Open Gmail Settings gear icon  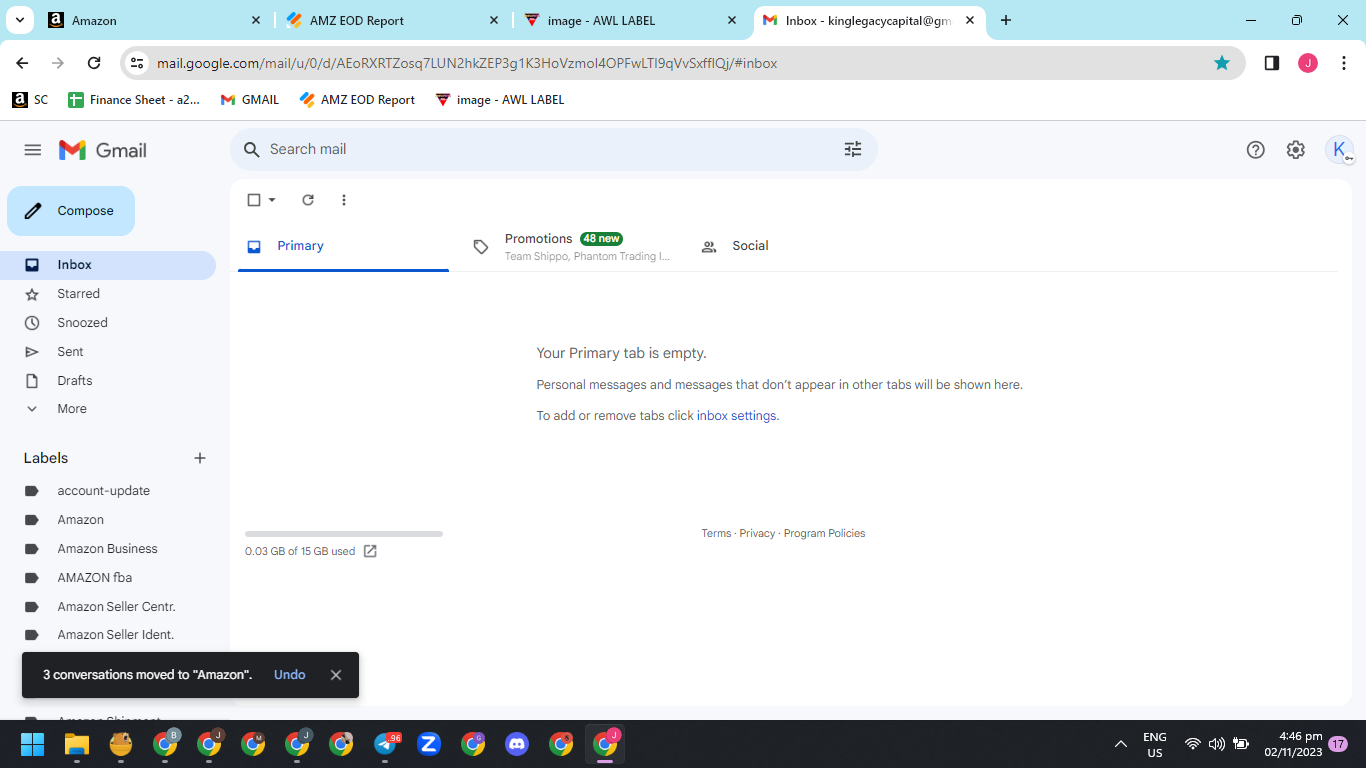tap(1296, 150)
